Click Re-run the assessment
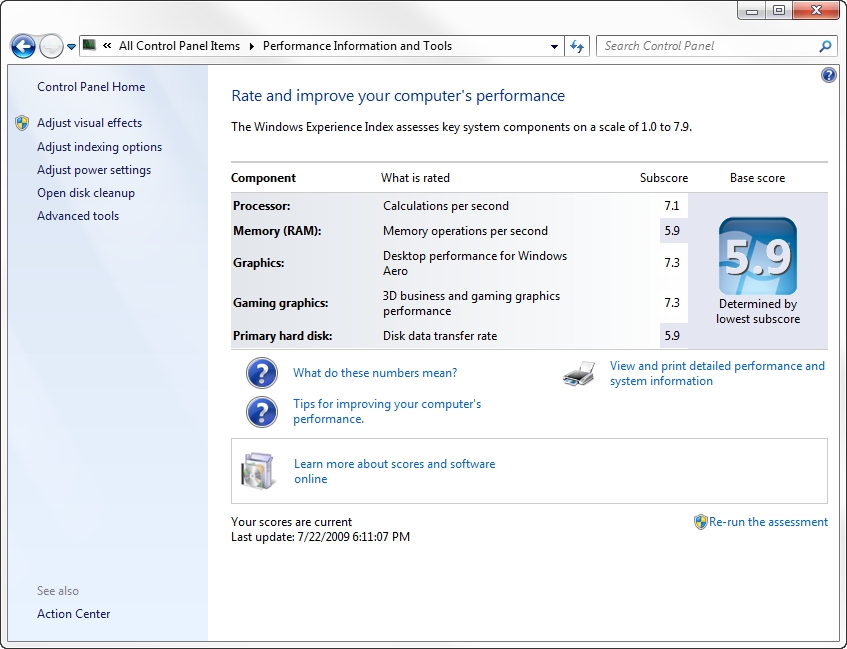Screen dimensions: 847x649 (768, 522)
